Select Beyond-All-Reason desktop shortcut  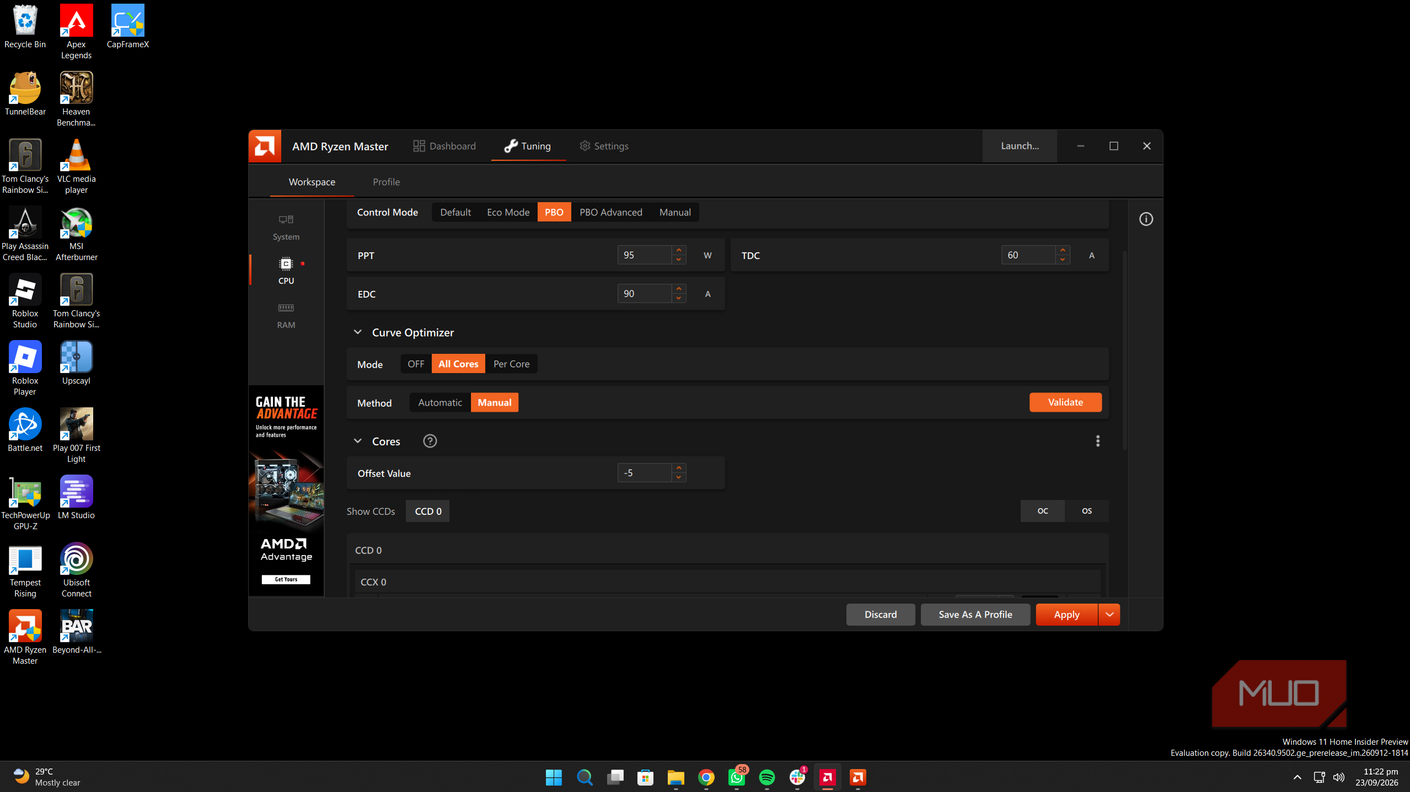(x=76, y=632)
